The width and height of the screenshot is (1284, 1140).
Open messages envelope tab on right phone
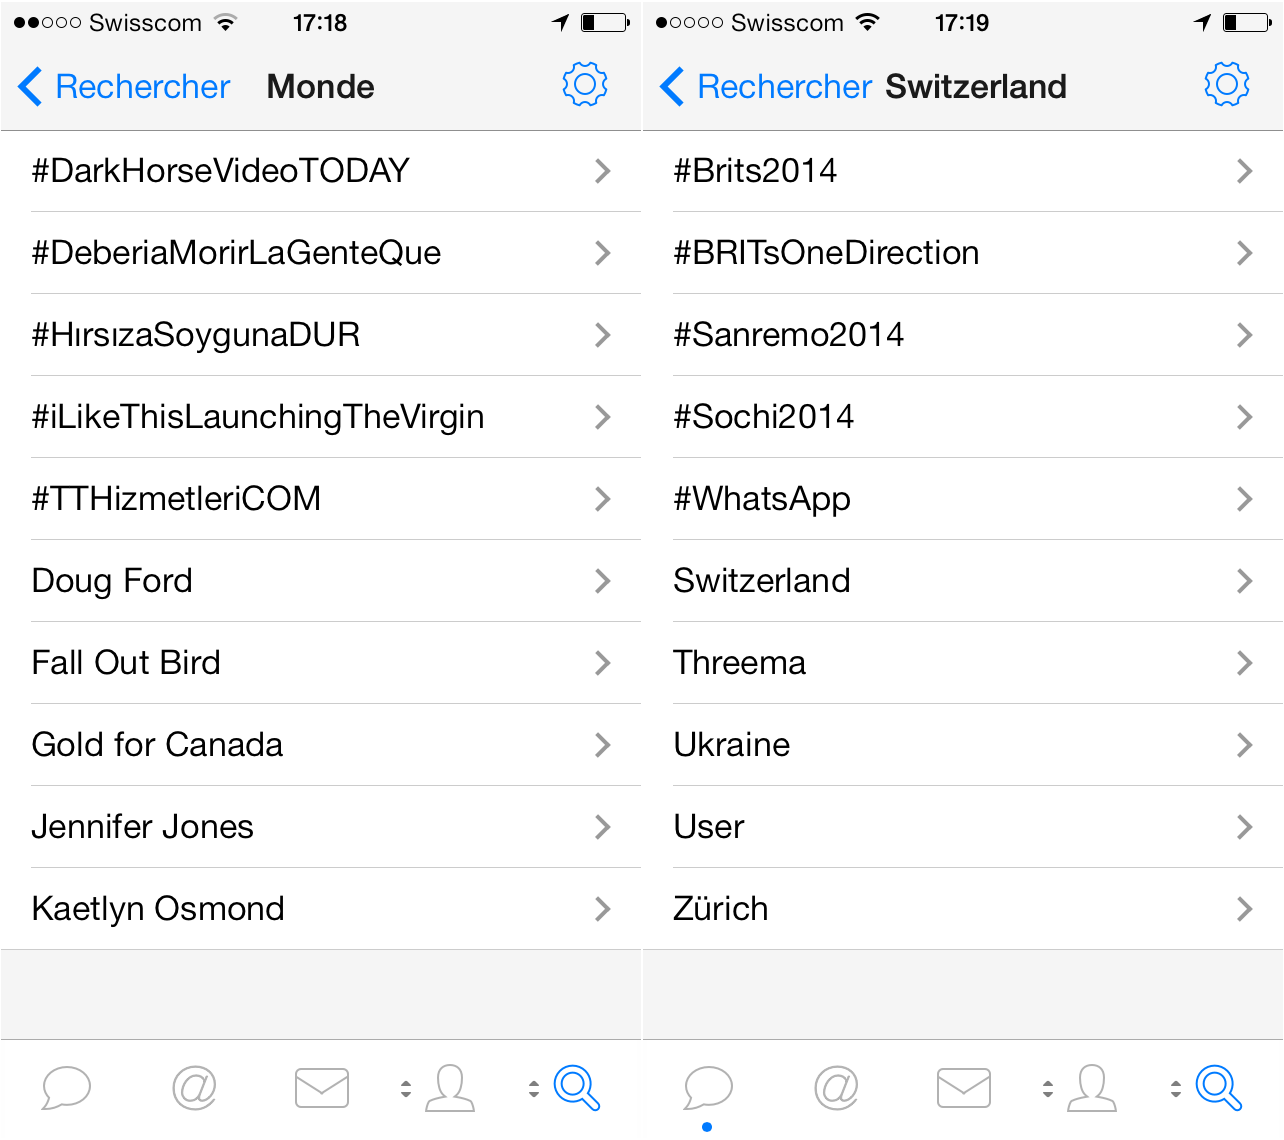click(964, 1088)
